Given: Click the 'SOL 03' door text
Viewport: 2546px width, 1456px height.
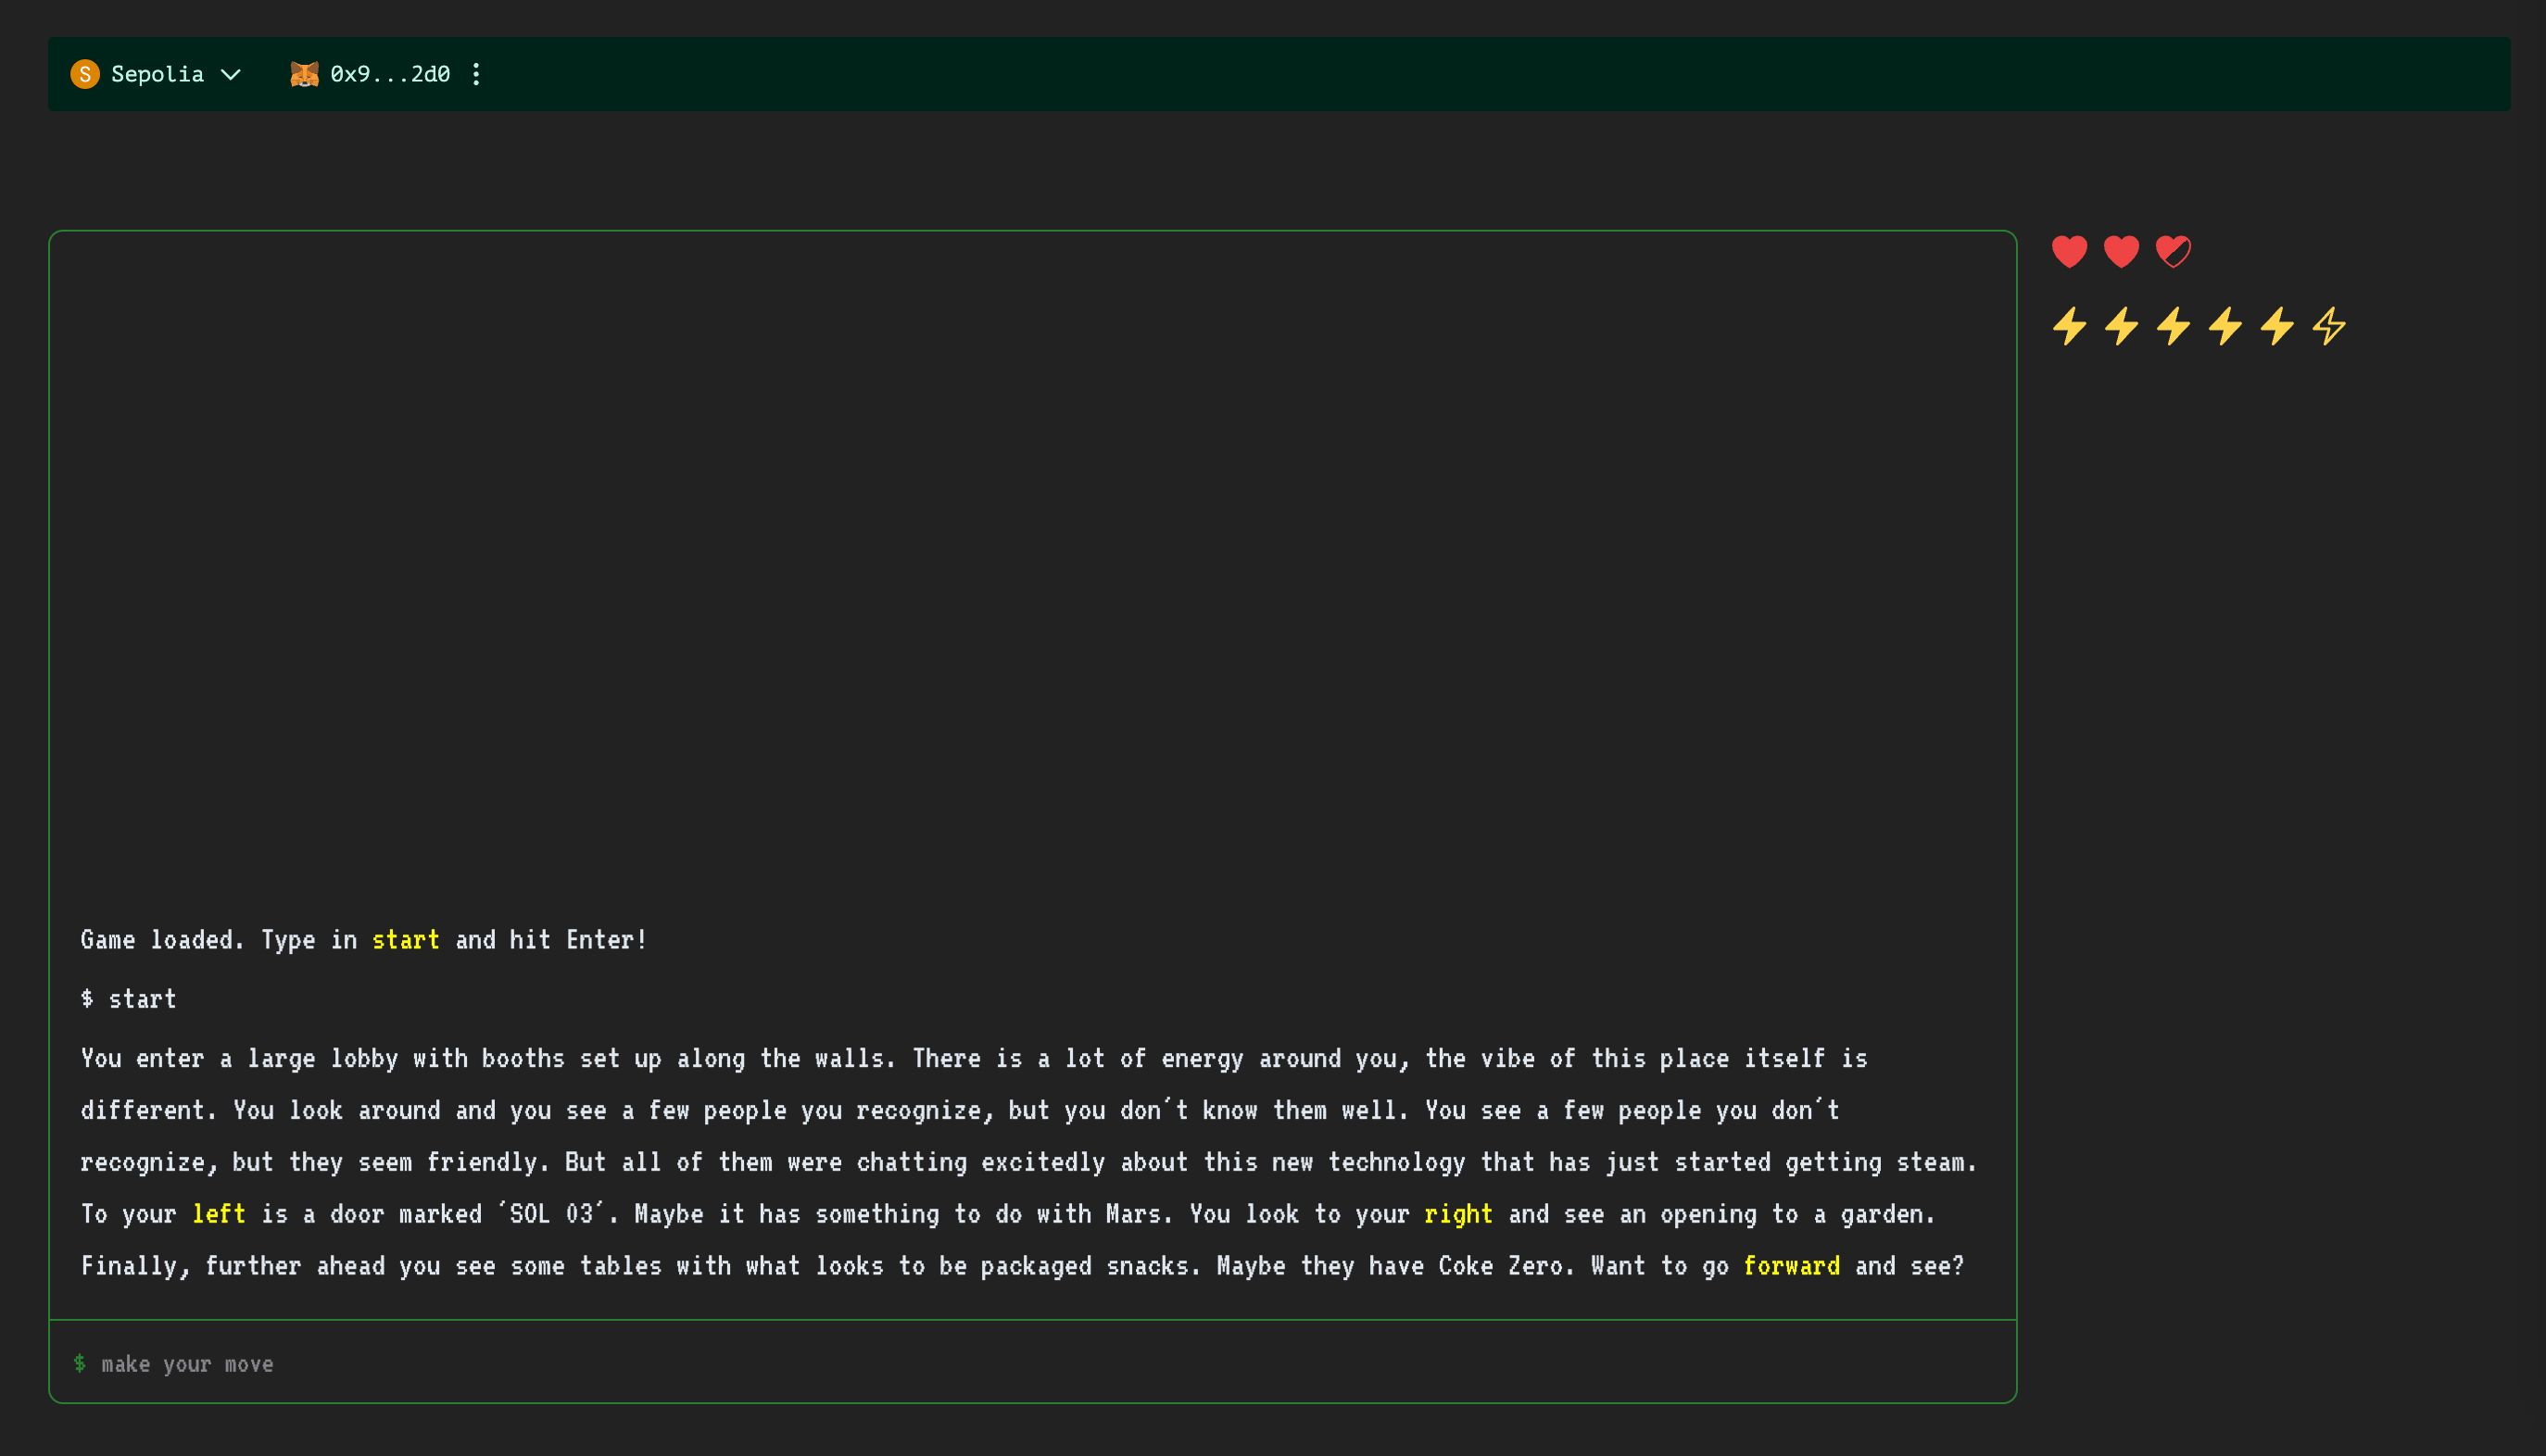Looking at the screenshot, I should click(x=551, y=1214).
